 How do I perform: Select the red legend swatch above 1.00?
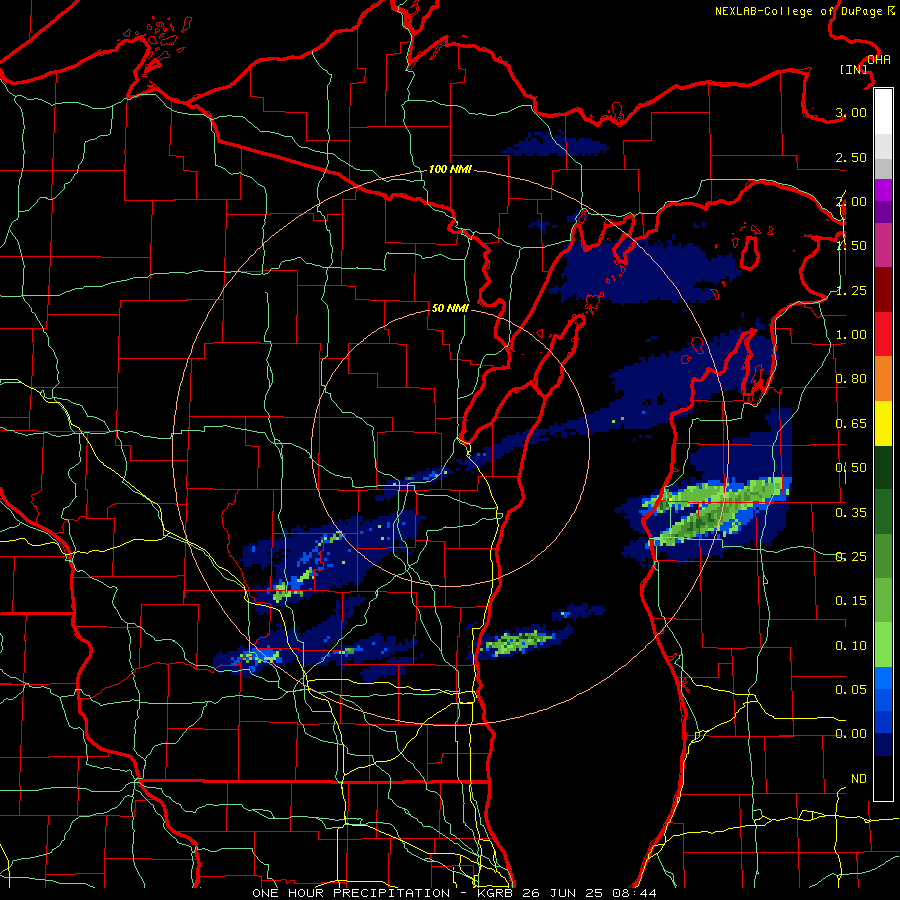click(883, 334)
